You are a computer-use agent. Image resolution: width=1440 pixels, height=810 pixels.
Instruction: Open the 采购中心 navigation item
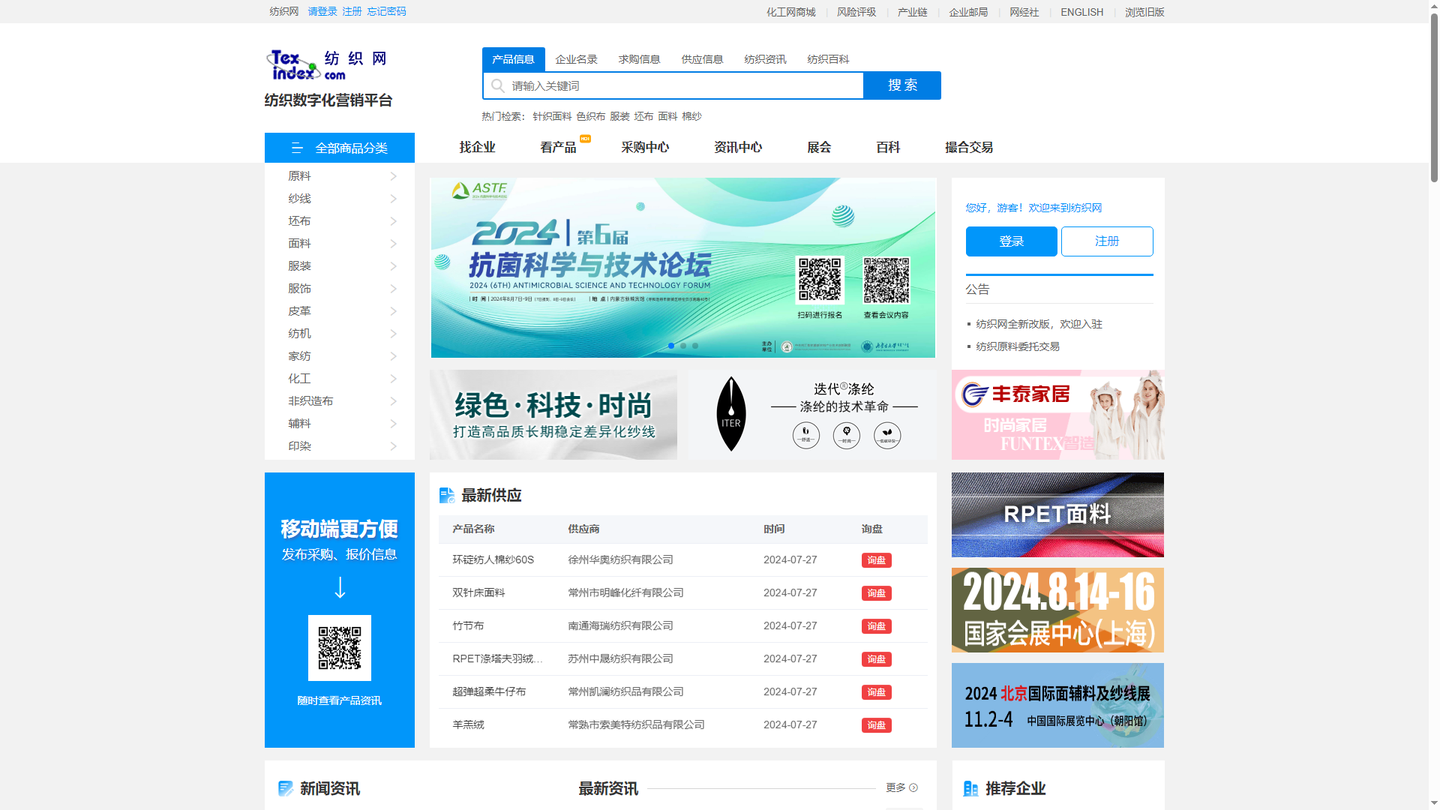pyautogui.click(x=645, y=147)
